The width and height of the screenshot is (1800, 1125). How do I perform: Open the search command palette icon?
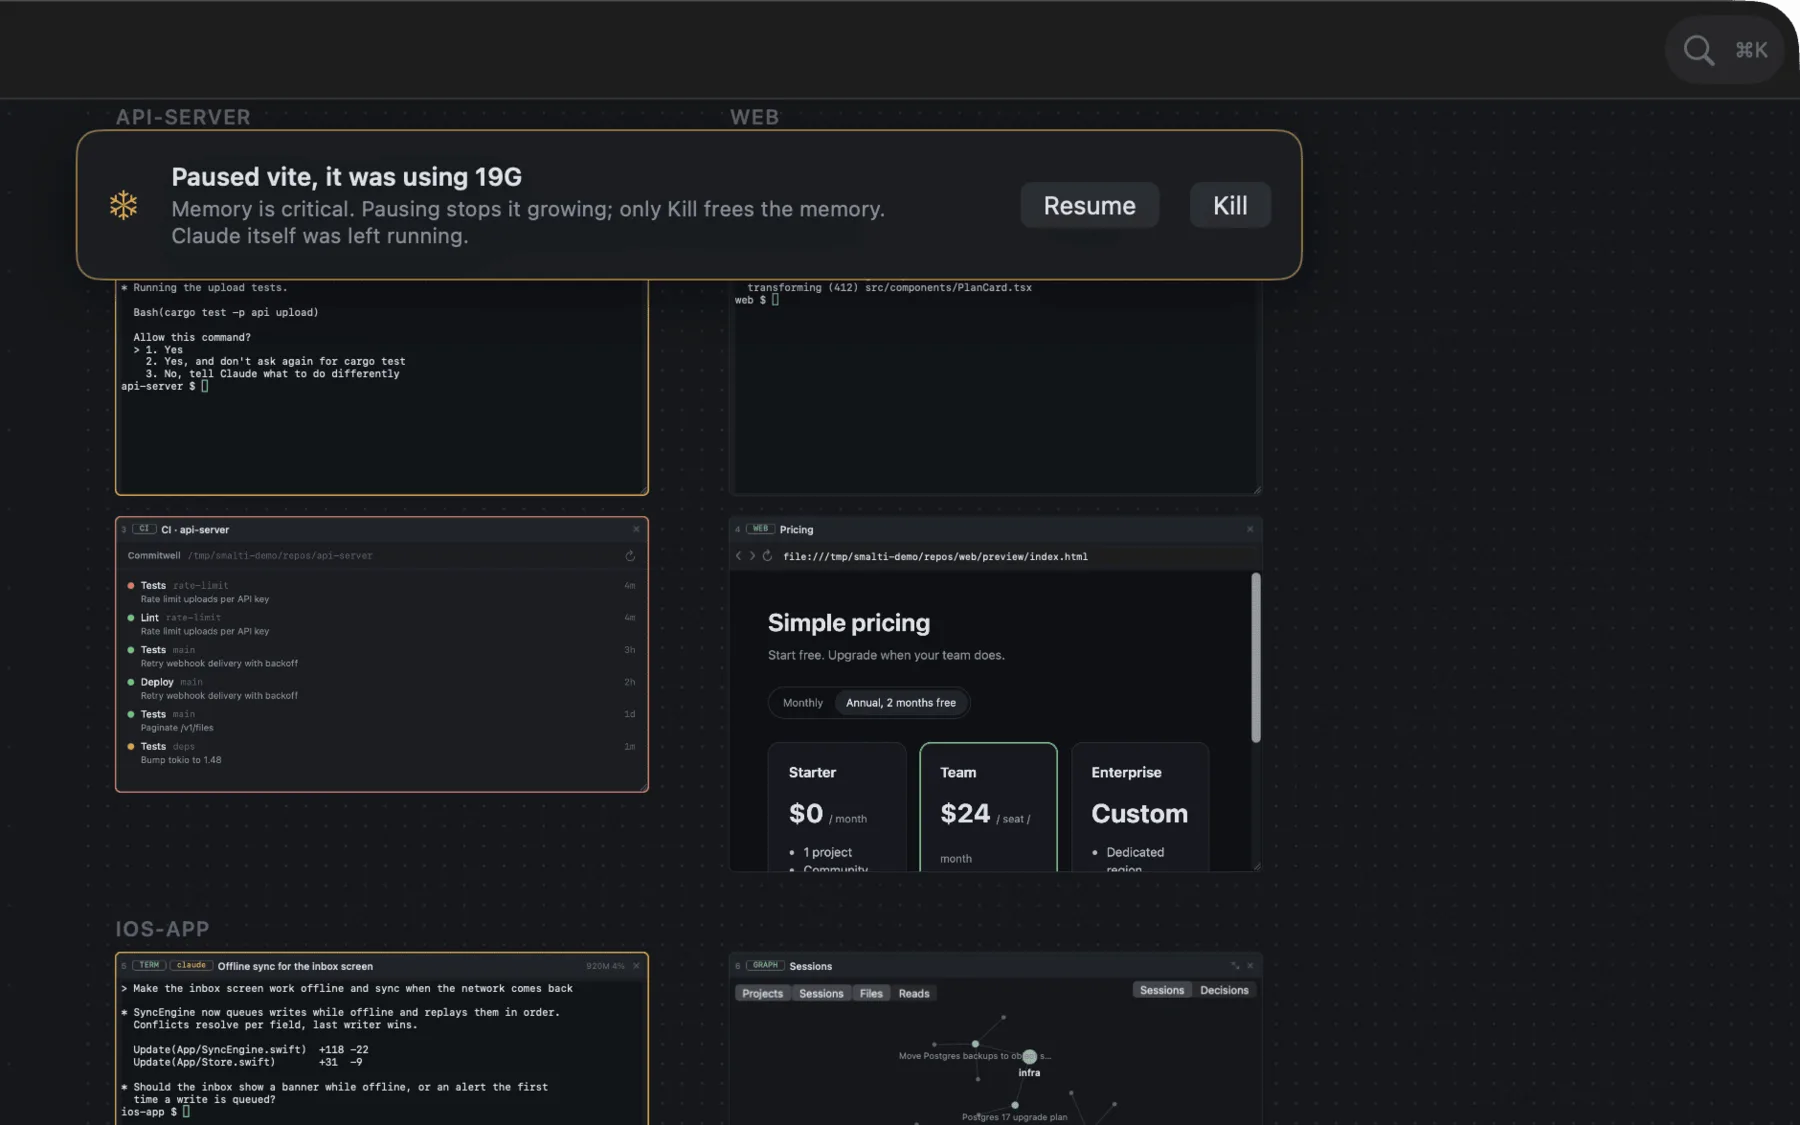[x=1698, y=50]
